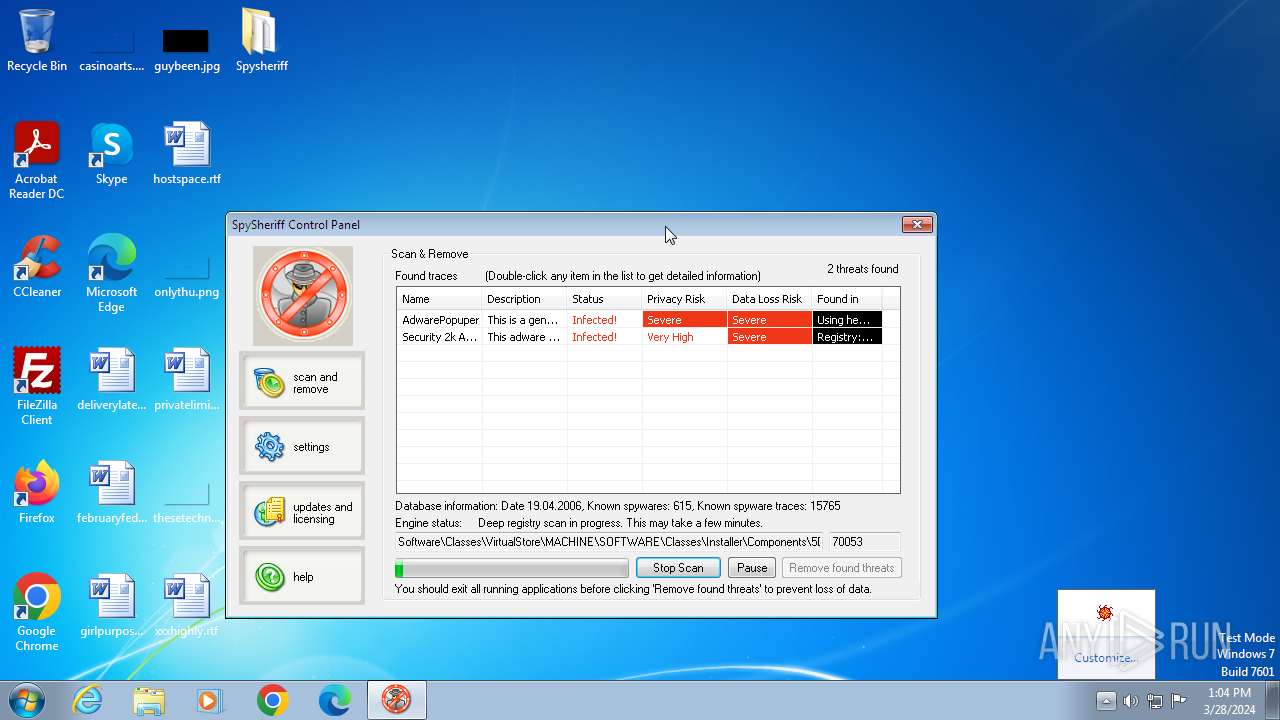The image size is (1280, 720).
Task: Launch Google Chrome desktop shortcut
Action: point(37,612)
